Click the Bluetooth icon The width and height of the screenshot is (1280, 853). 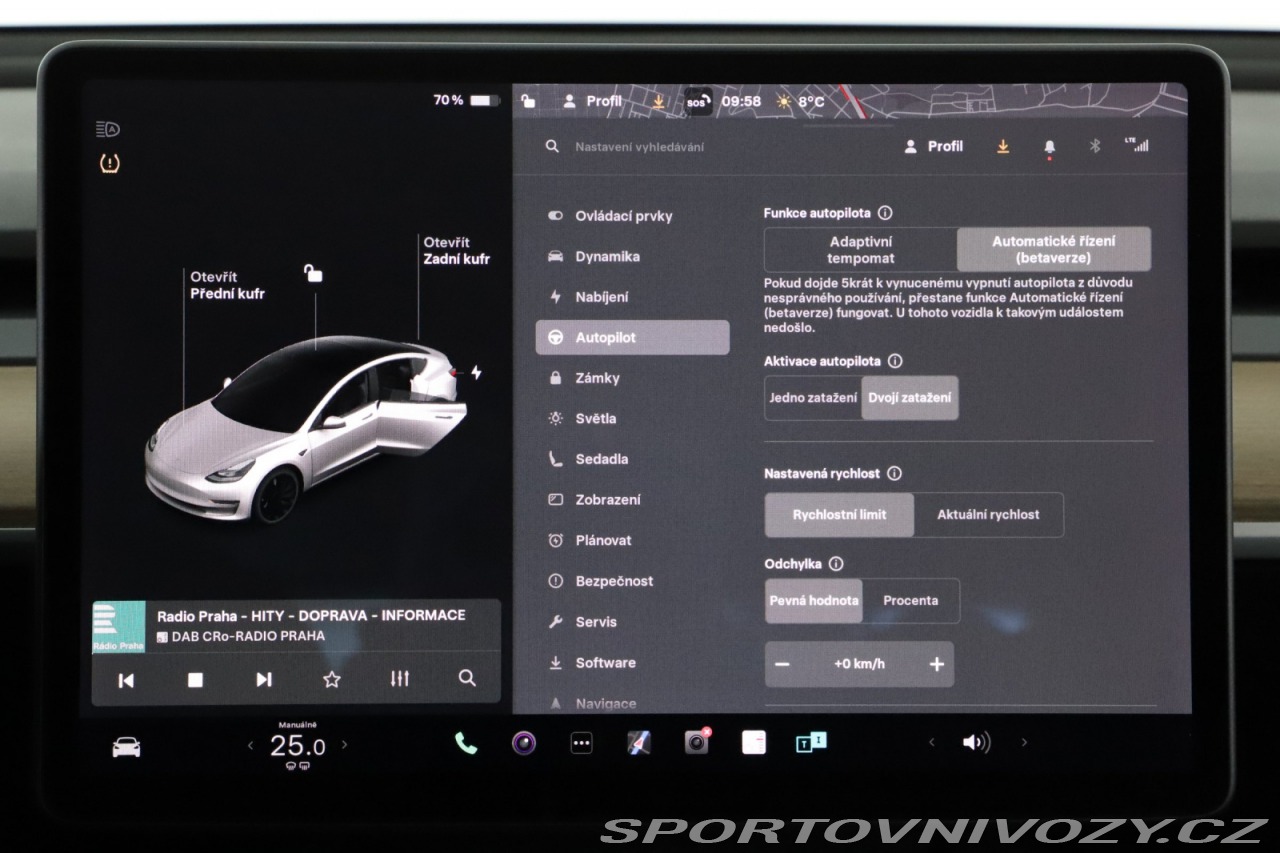pyautogui.click(x=1094, y=146)
